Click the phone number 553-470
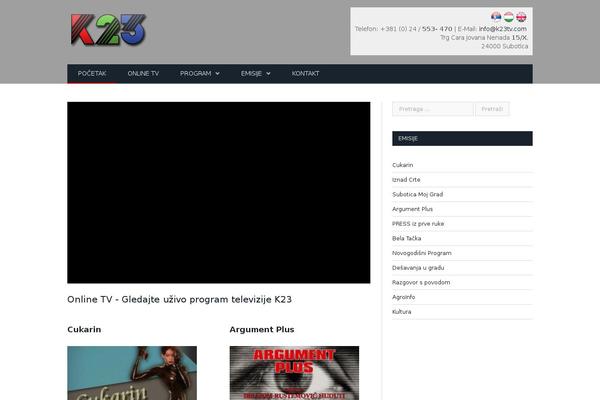600x400 pixels. pyautogui.click(x=437, y=29)
